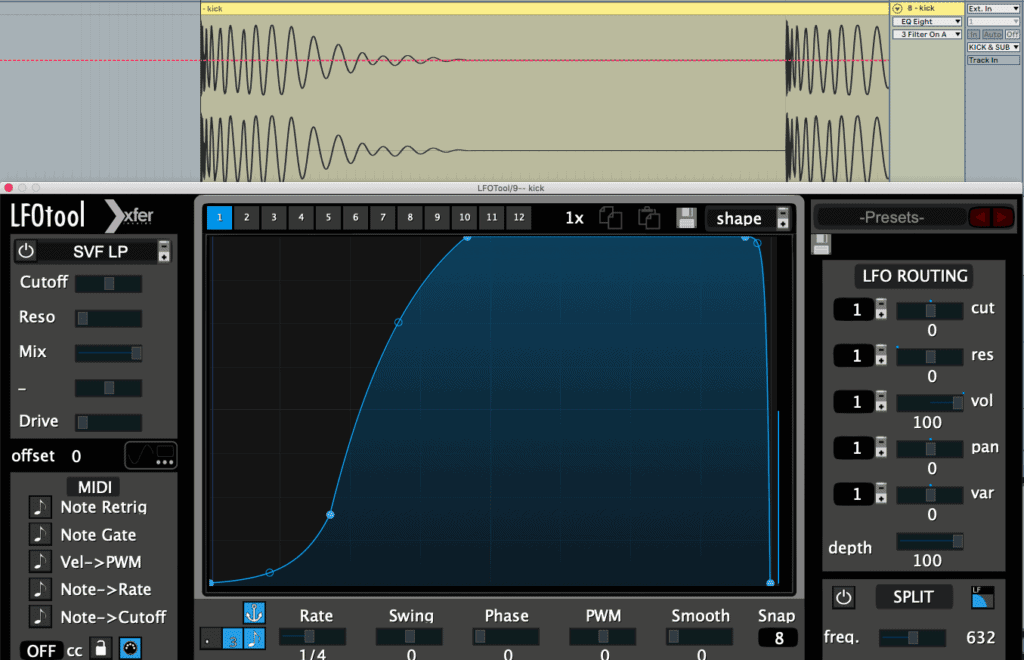
Task: Toggle the SPLIT section power button
Action: [x=843, y=596]
